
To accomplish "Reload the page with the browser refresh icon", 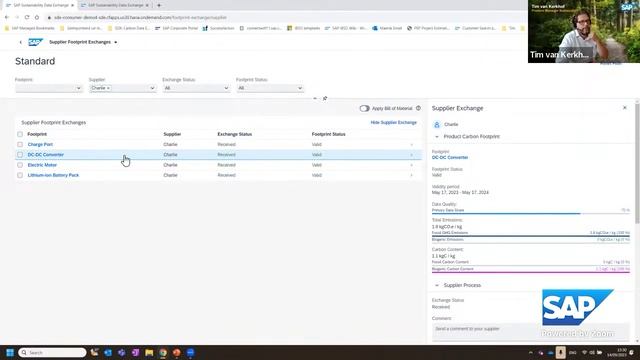I will click(x=27, y=17).
